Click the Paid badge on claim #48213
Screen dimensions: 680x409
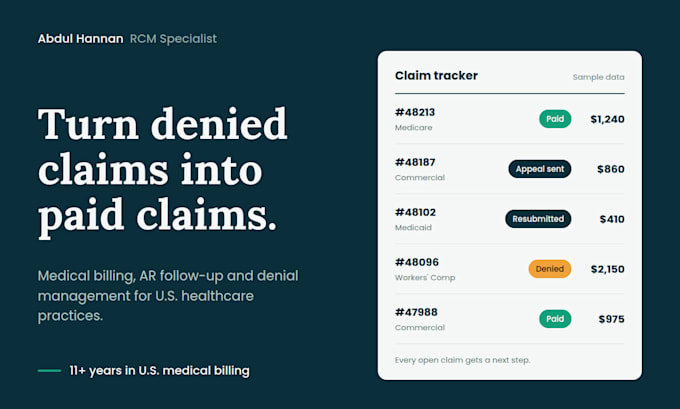coord(555,119)
